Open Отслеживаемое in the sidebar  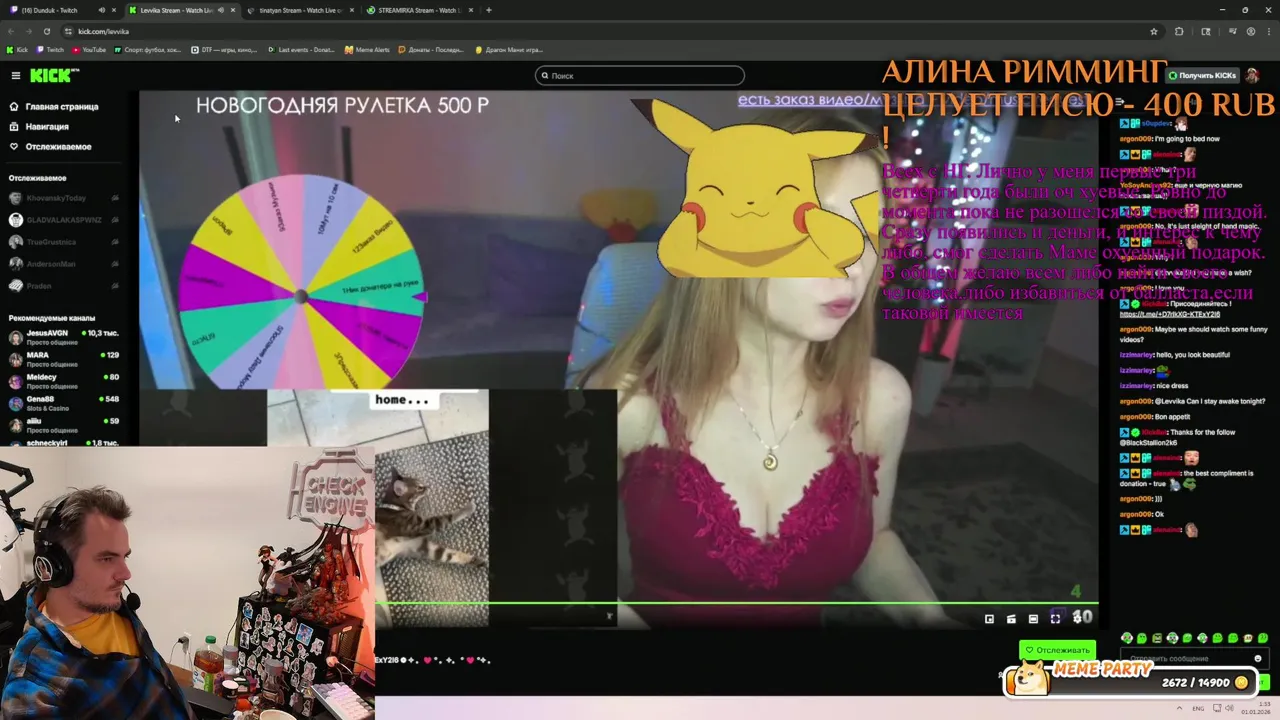[x=50, y=146]
